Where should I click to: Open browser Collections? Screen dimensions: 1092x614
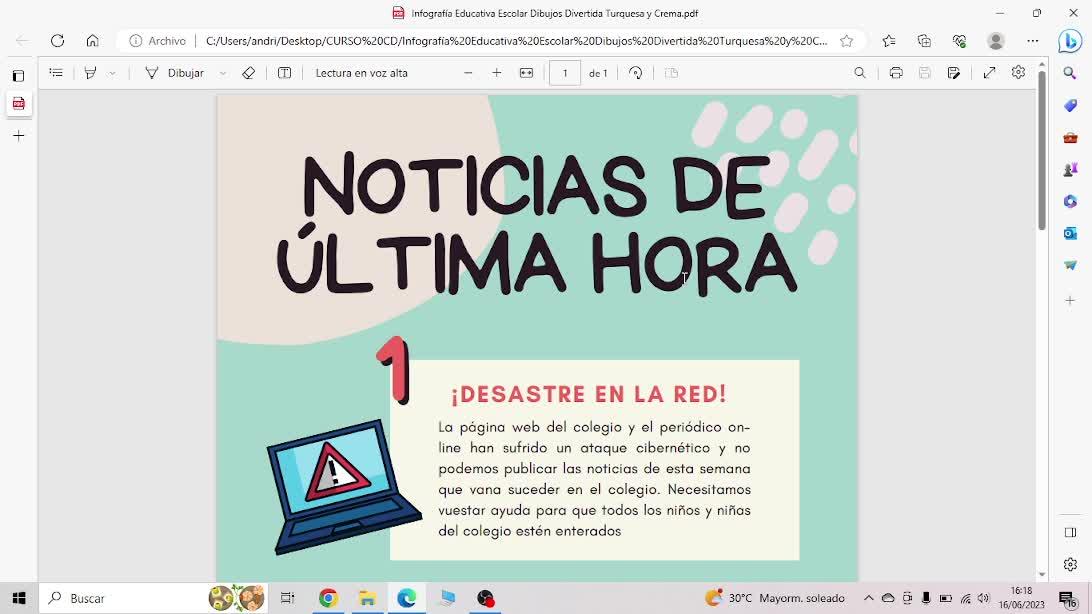pyautogui.click(x=924, y=40)
